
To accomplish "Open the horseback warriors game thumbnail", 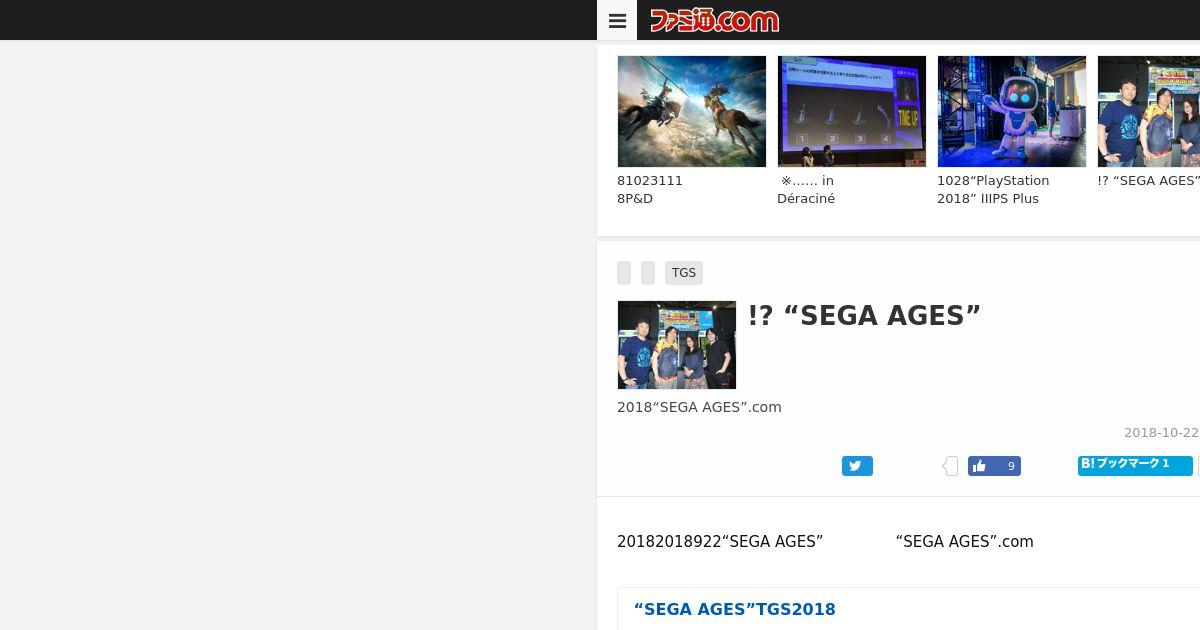I will pos(692,111).
